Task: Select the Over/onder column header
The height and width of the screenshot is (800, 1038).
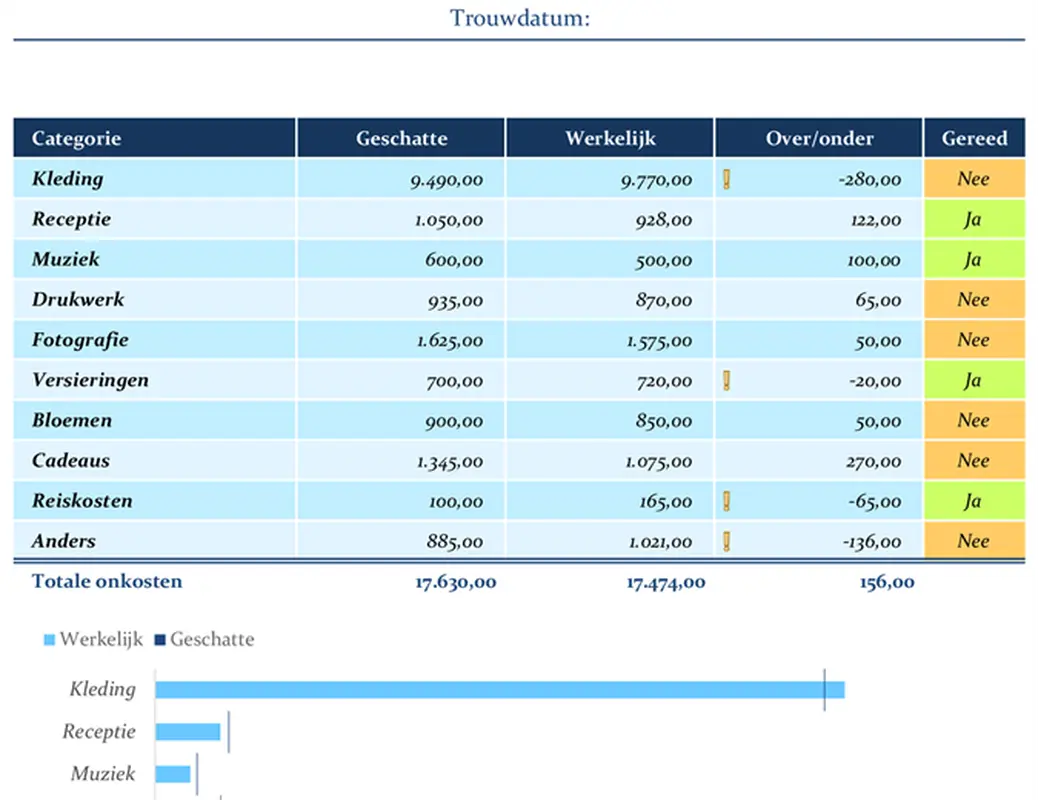Action: coord(819,138)
